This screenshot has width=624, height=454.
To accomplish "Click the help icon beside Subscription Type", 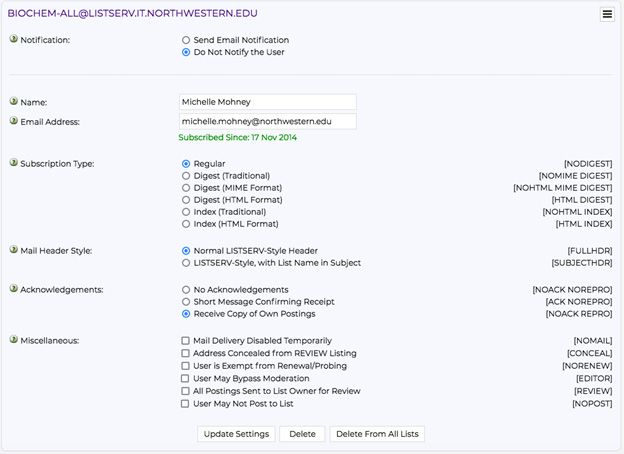I will coord(14,162).
